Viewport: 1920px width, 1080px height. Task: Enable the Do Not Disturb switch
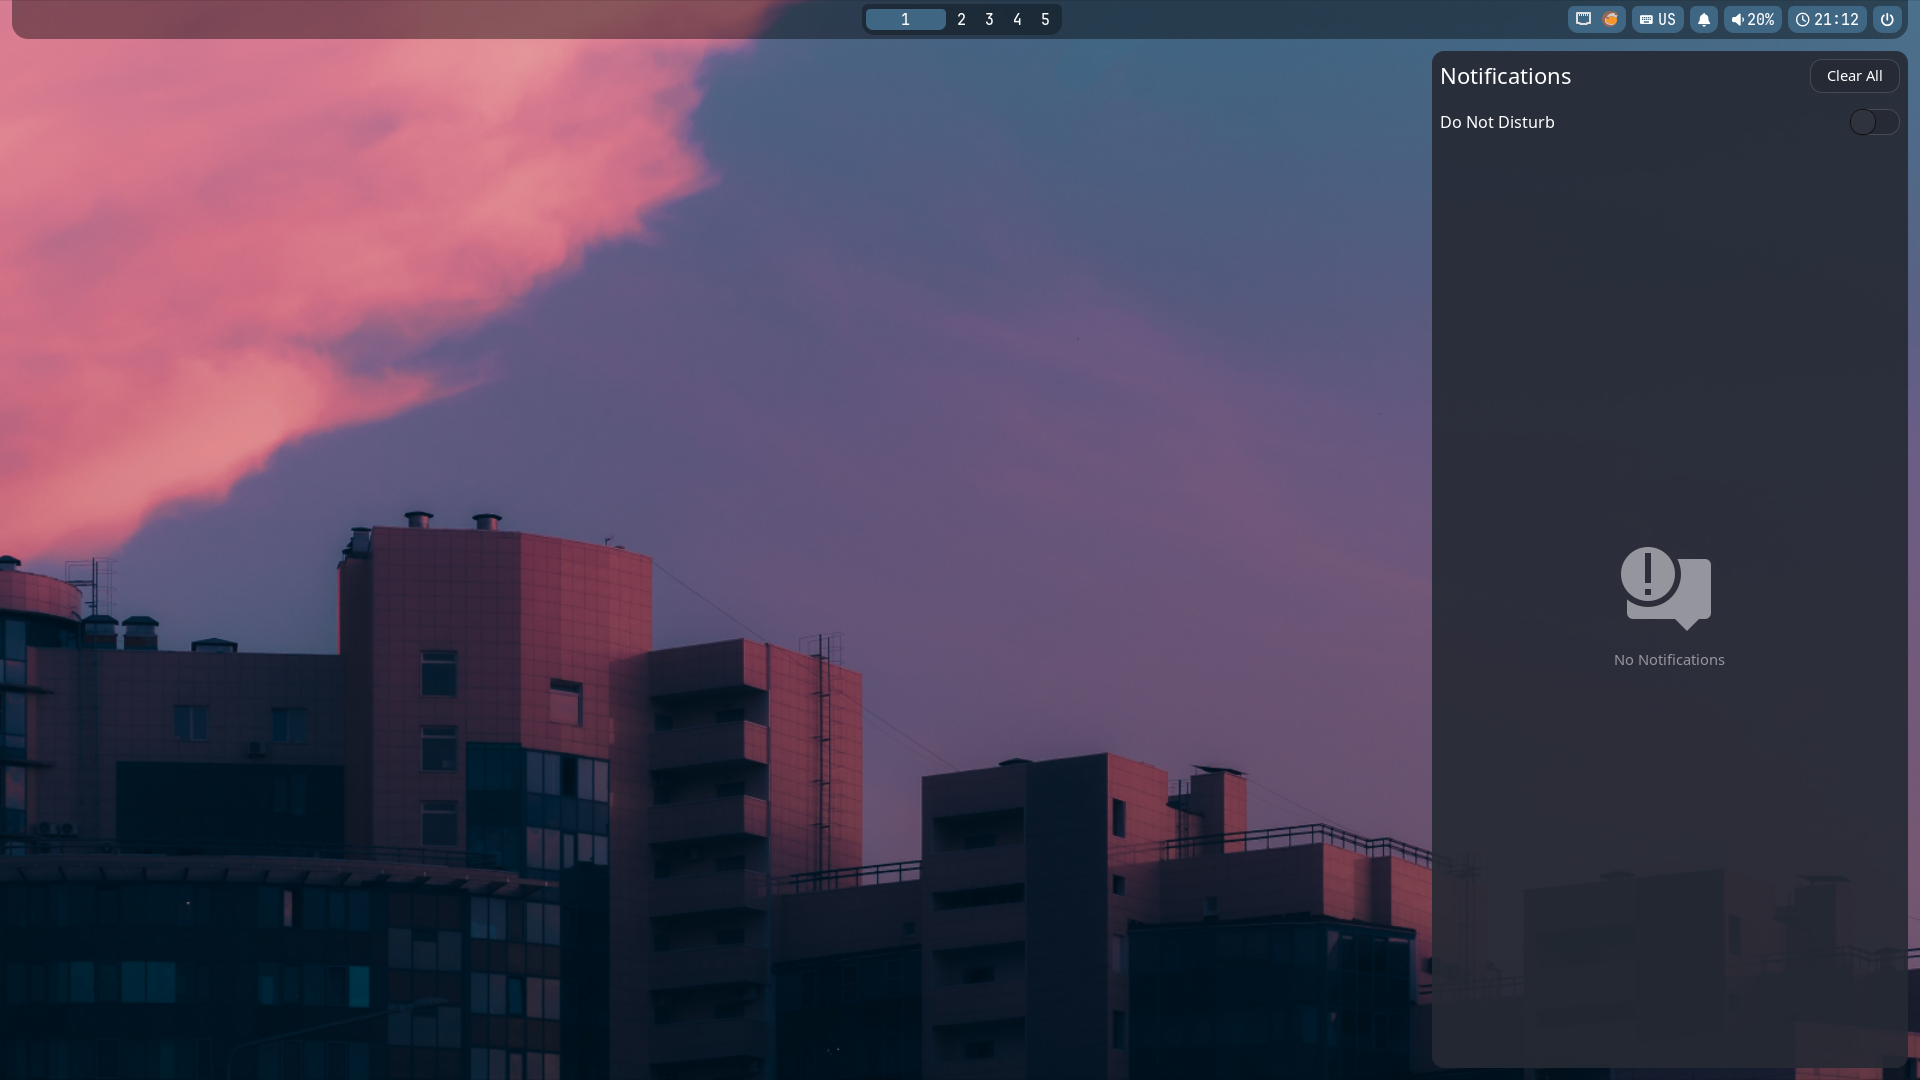pos(1873,122)
